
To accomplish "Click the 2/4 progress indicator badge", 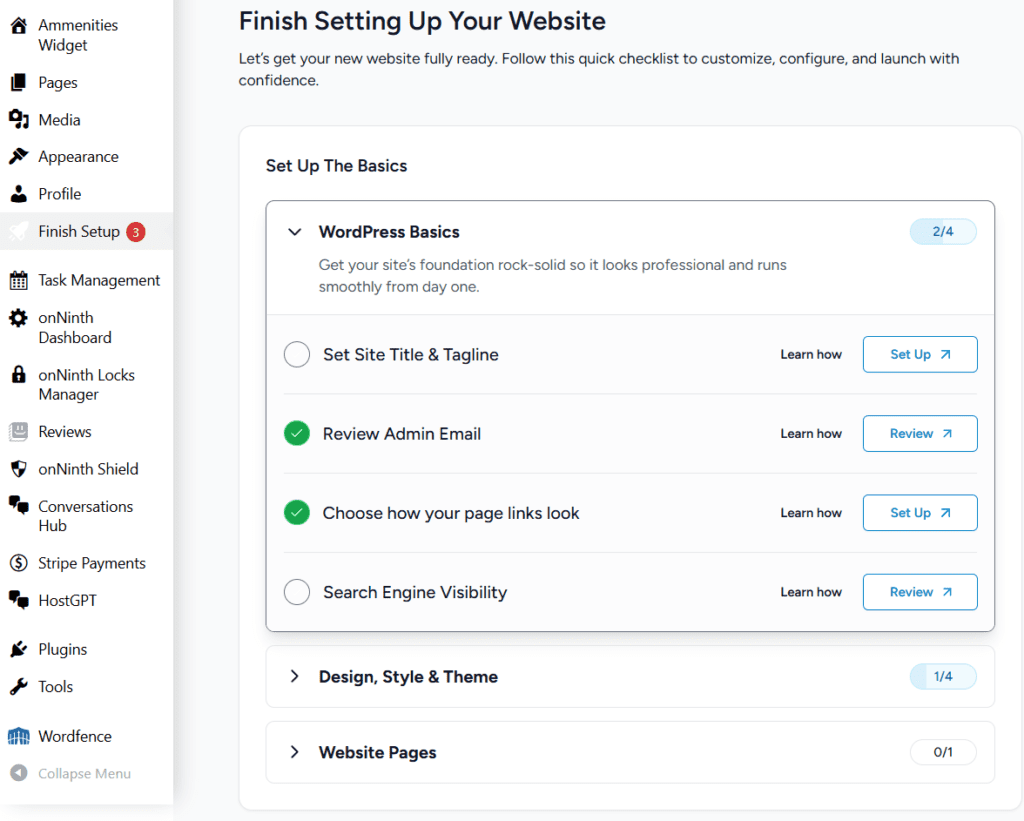I will point(942,232).
